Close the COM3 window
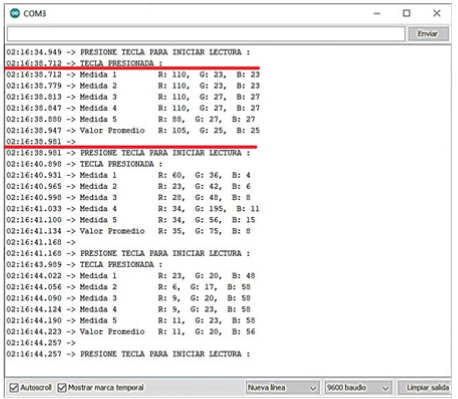 [437, 13]
